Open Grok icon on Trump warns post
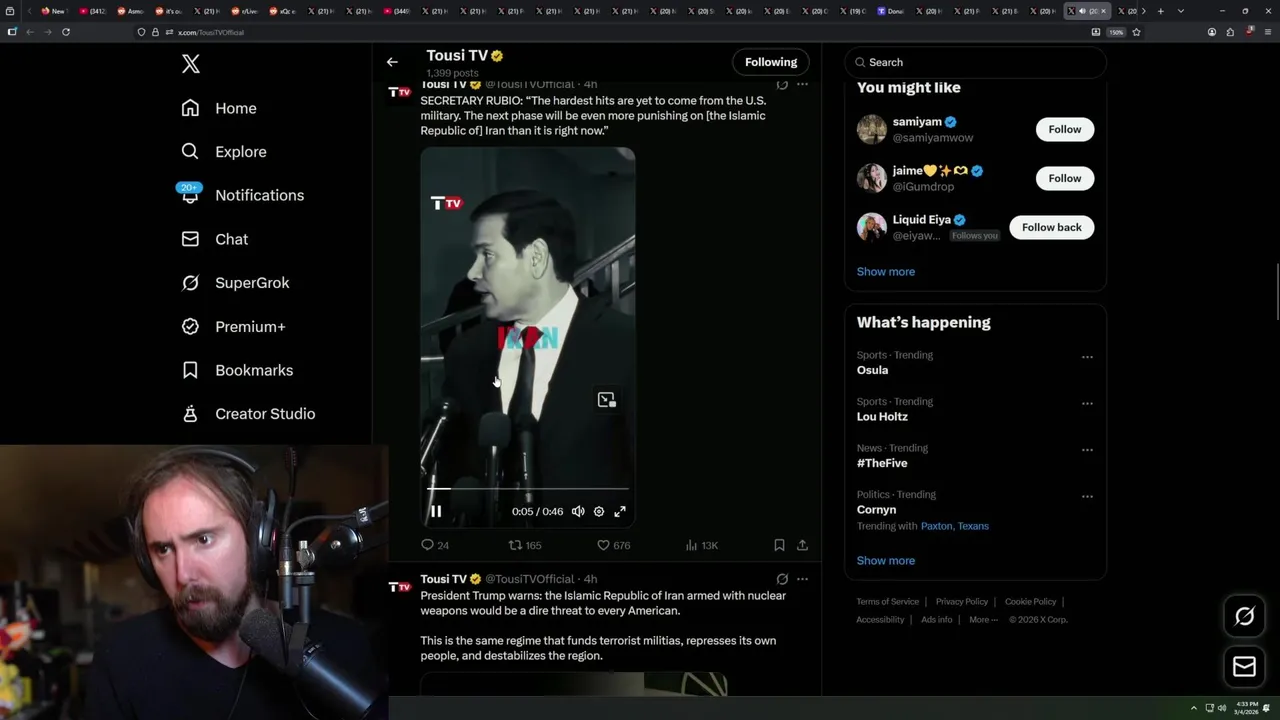The width and height of the screenshot is (1280, 720). click(782, 579)
